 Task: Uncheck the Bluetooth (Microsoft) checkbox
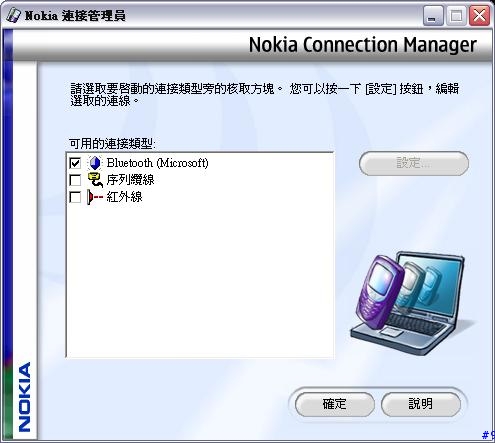click(x=75, y=163)
